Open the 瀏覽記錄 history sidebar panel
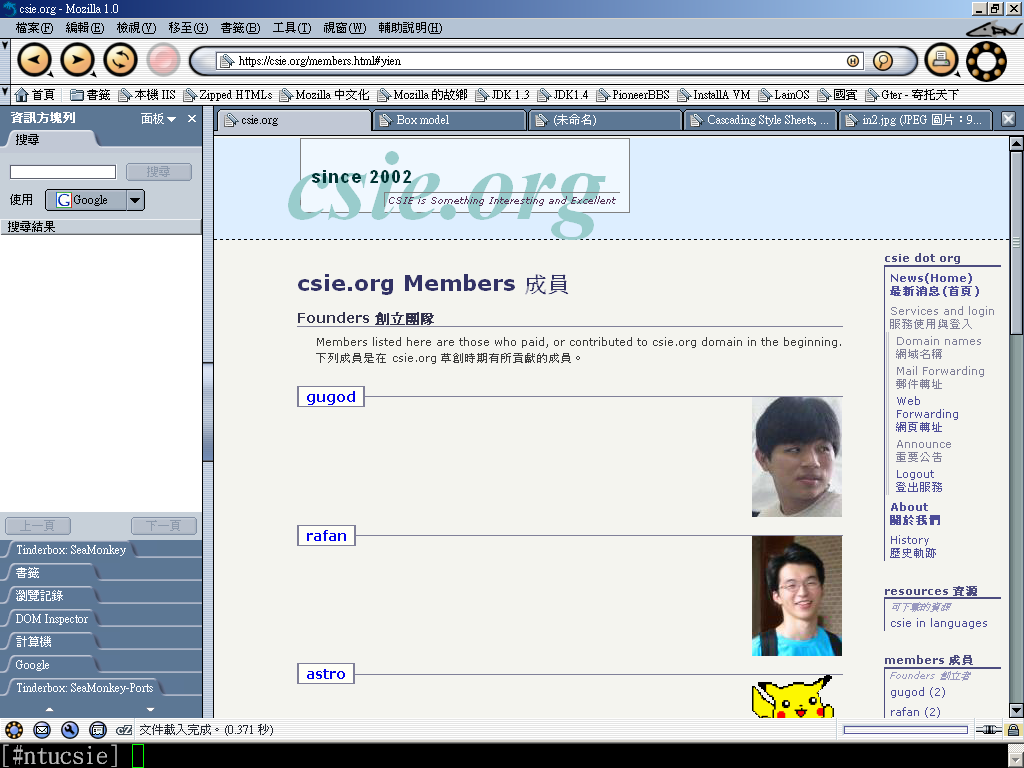Viewport: 1024px width, 768px height. [x=40, y=596]
